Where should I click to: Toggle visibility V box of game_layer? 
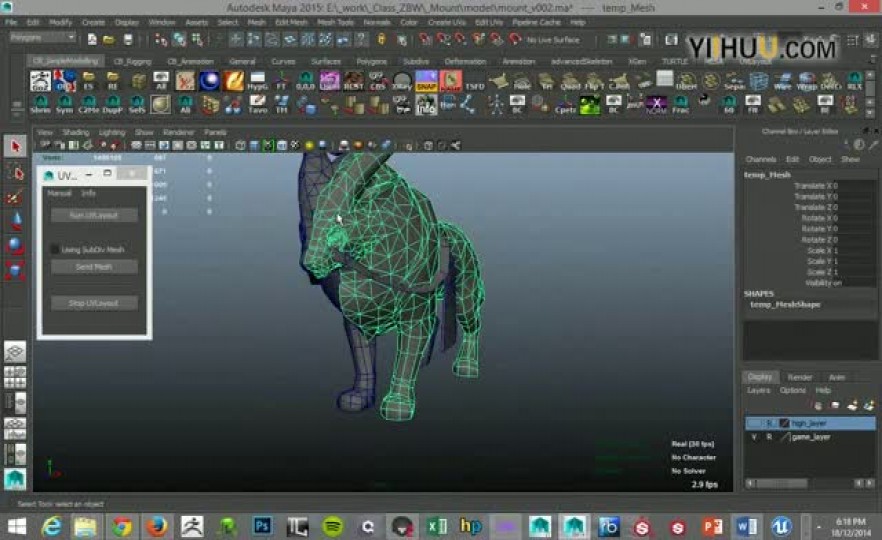click(x=754, y=437)
